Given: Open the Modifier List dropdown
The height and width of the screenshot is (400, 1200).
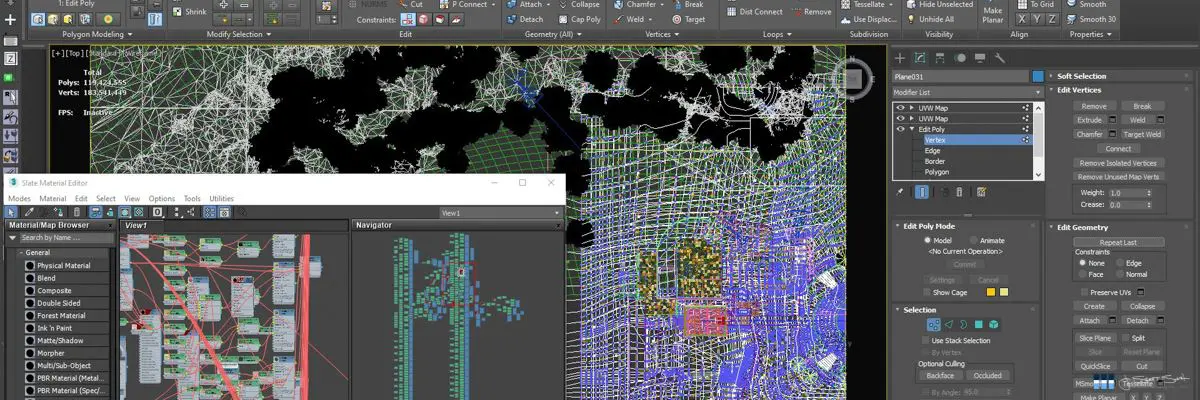Looking at the screenshot, I should 967,92.
